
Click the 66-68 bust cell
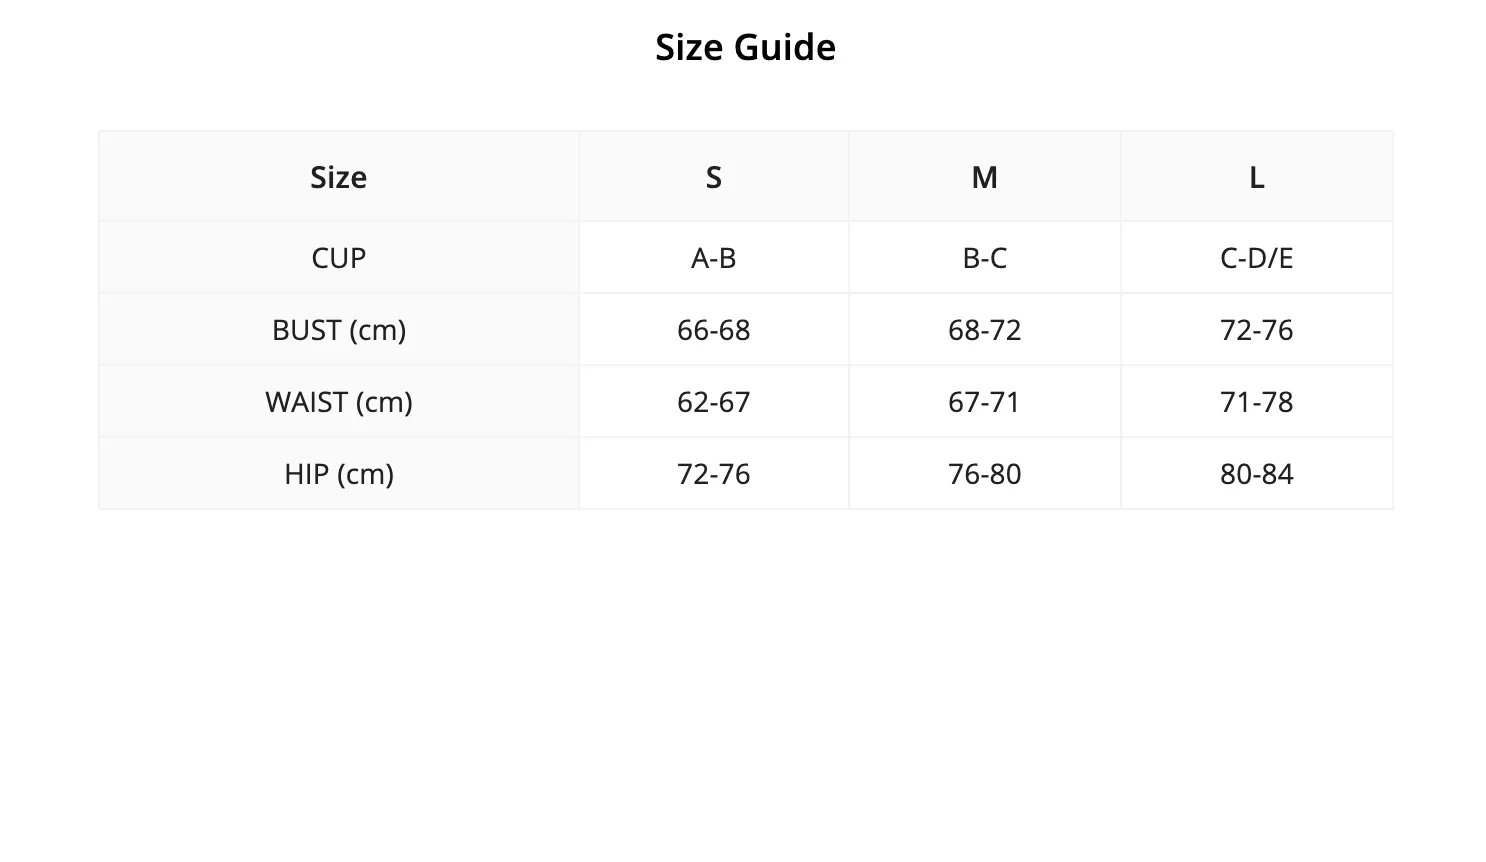(x=714, y=330)
